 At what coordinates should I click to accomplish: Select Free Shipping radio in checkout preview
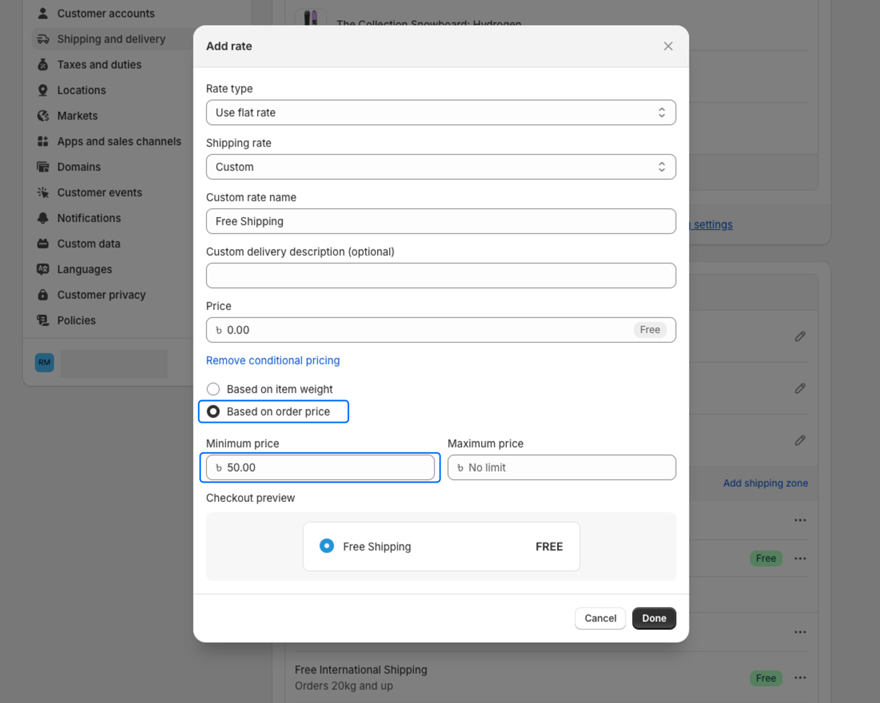pyautogui.click(x=326, y=546)
